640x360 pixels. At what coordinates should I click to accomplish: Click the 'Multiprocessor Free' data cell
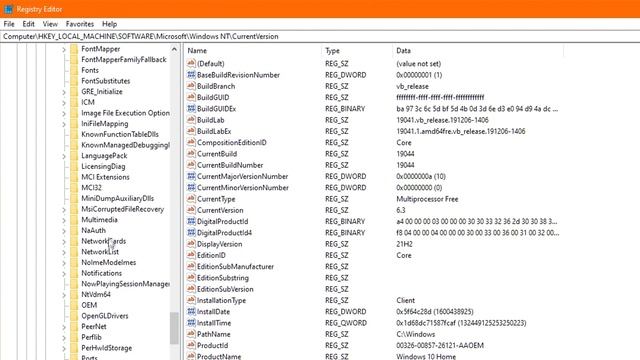[x=427, y=199]
